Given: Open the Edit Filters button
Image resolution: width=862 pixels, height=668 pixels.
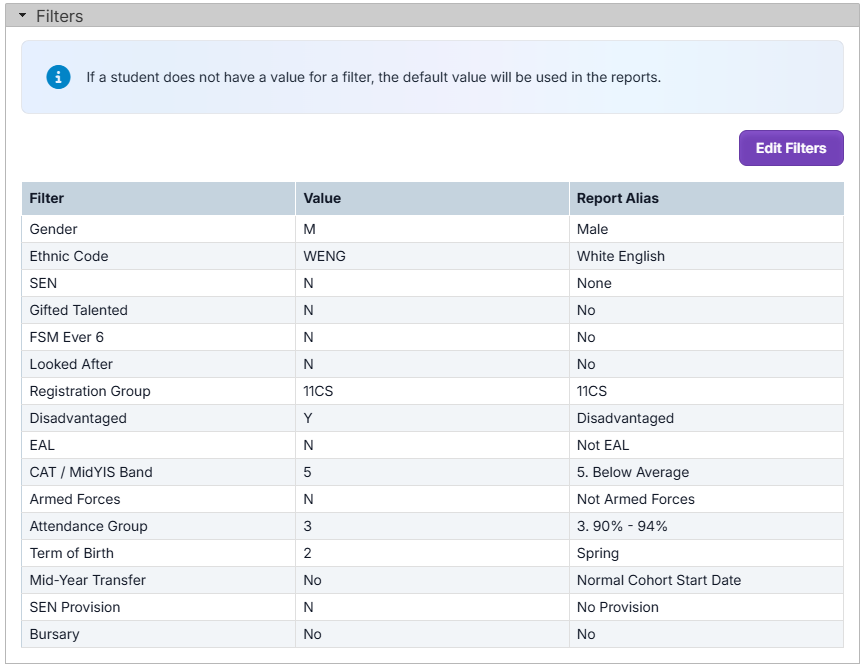Looking at the screenshot, I should point(790,148).
